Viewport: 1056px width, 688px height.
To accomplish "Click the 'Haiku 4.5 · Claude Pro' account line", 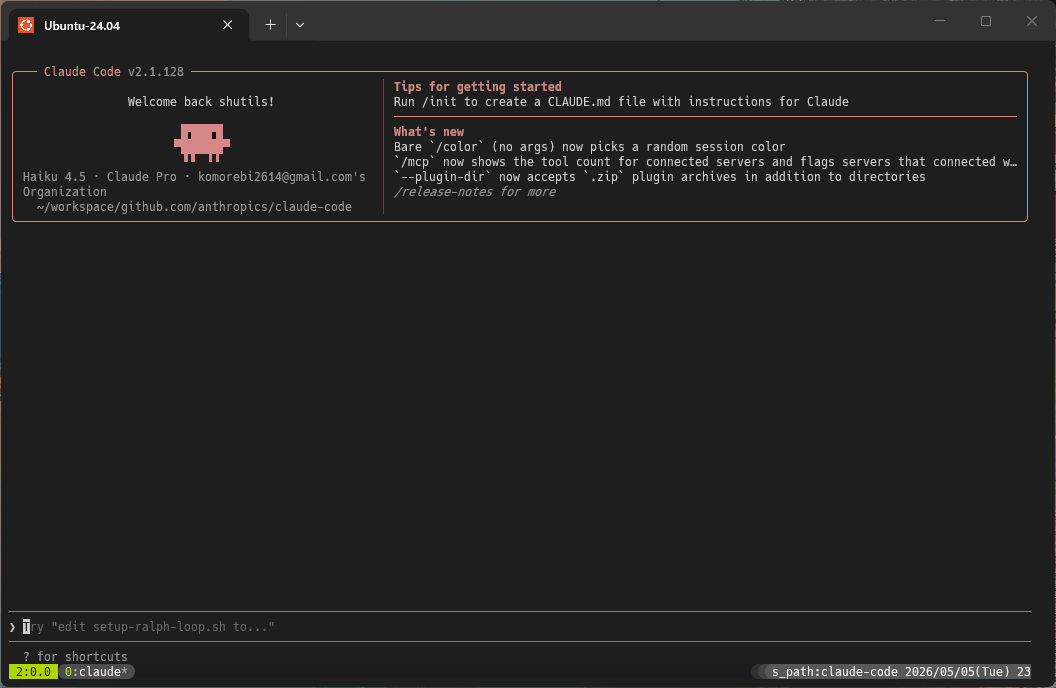I will [x=194, y=177].
